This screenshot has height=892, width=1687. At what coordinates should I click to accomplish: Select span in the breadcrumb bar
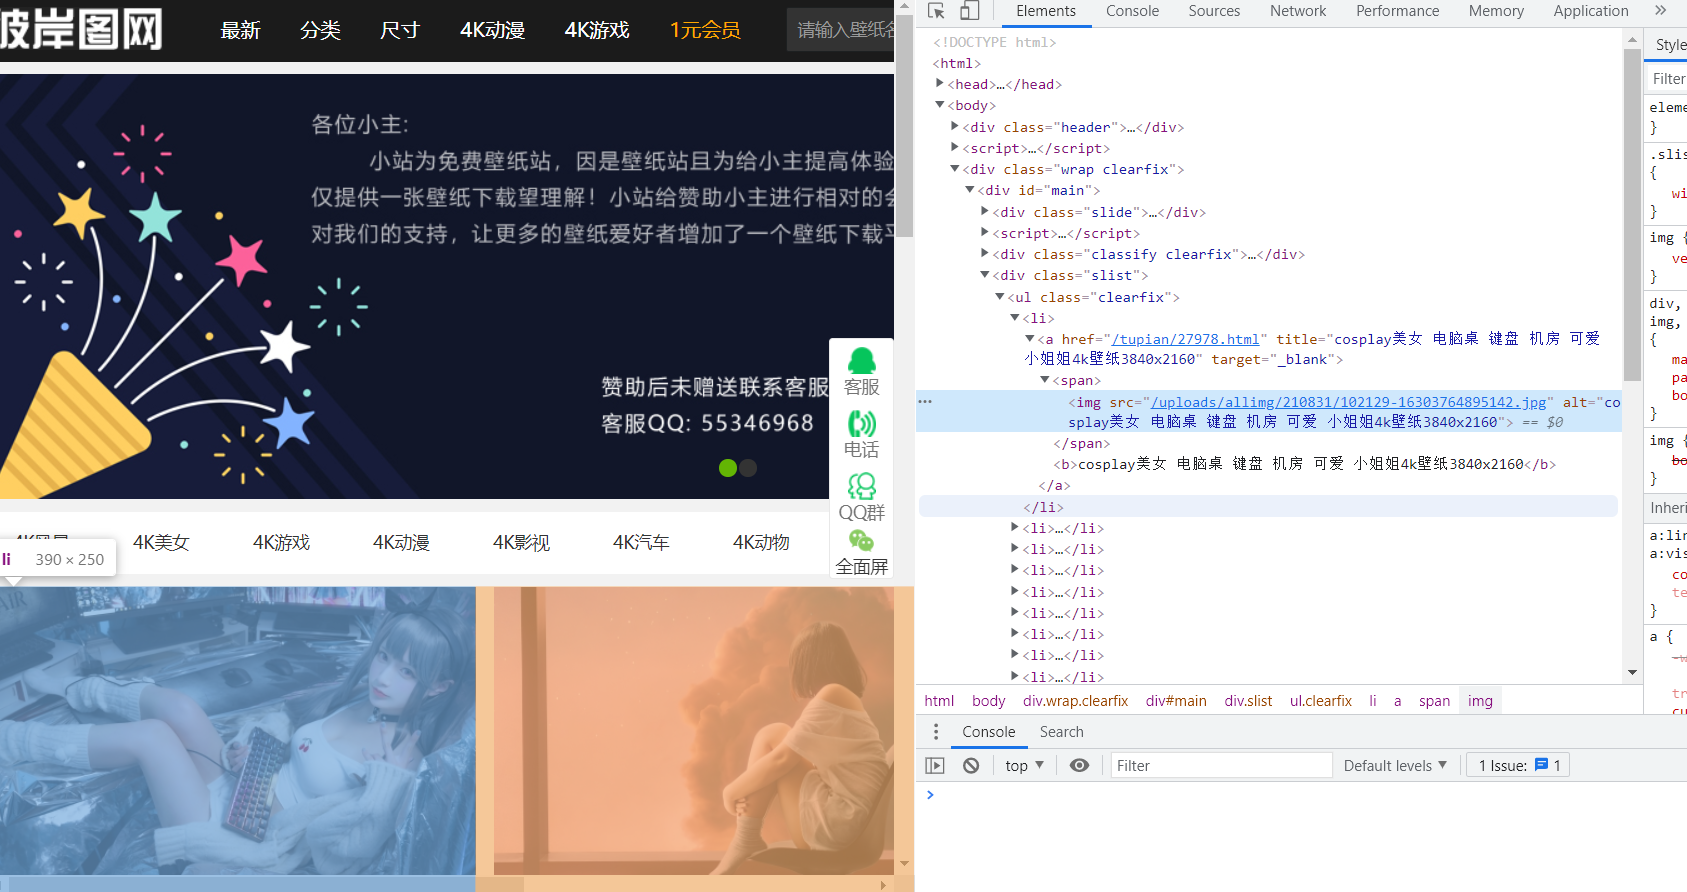[x=1434, y=701]
